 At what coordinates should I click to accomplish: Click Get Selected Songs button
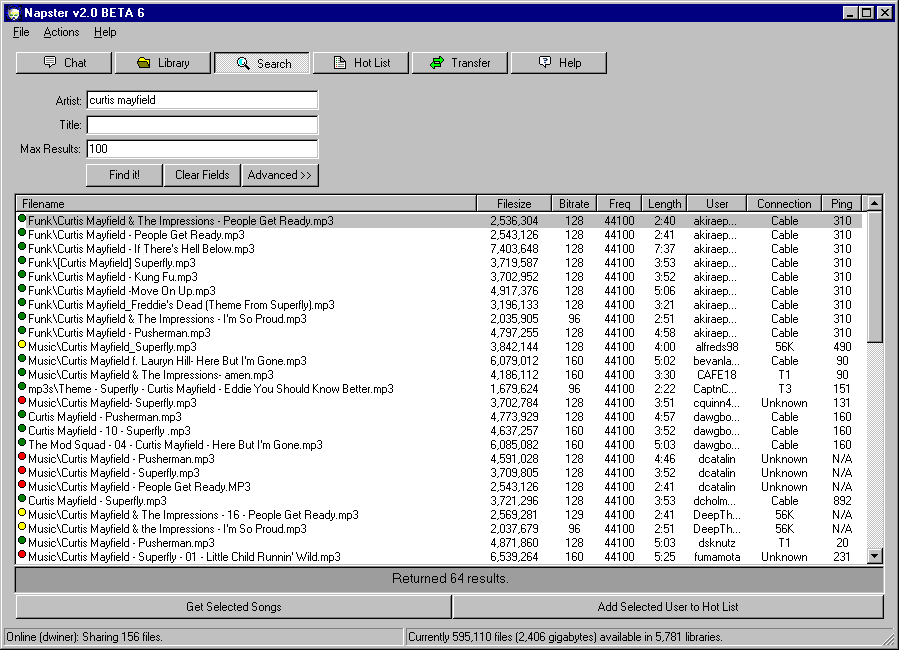tap(233, 606)
